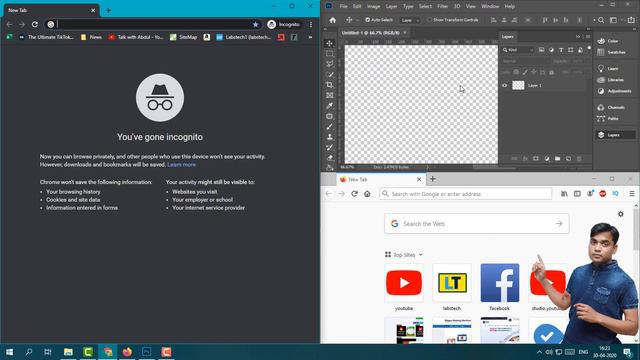Expand hidden Chrome bookmarks chevron
The image size is (640, 360).
310,37
